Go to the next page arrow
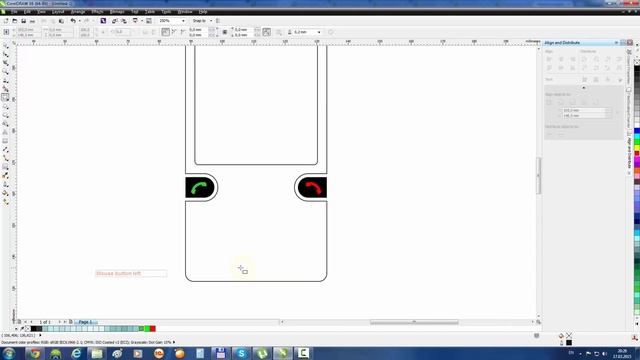The width and height of the screenshot is (640, 360). (x=59, y=322)
